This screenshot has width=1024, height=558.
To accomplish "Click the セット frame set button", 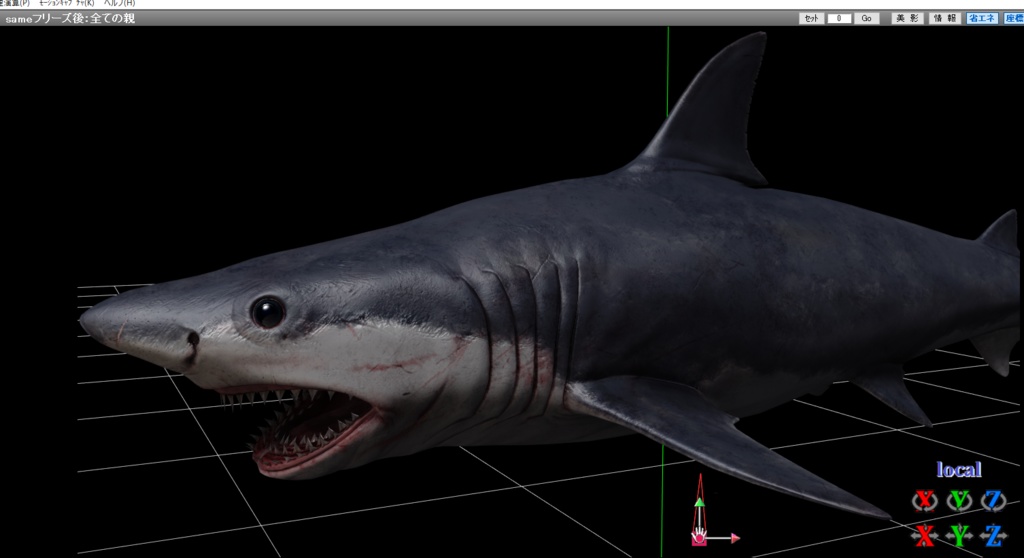I will pyautogui.click(x=811, y=18).
